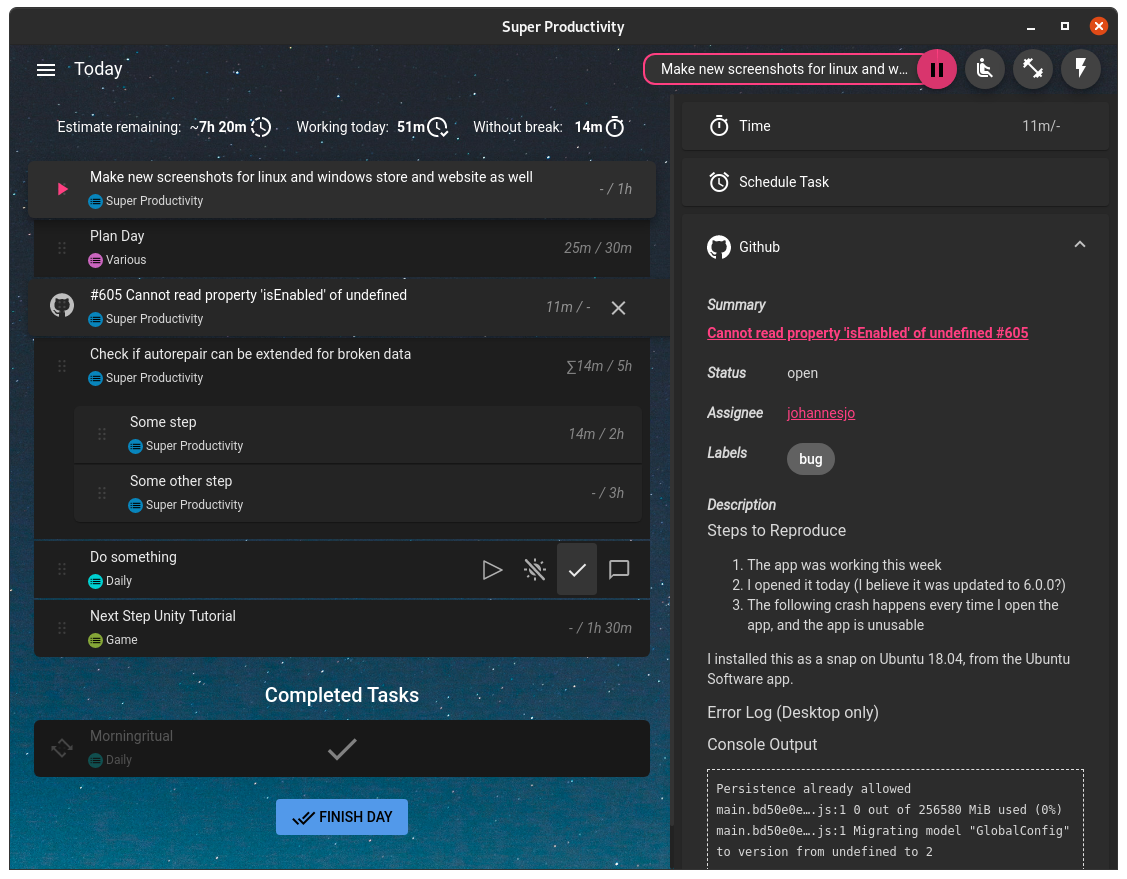Screen dimensions: 1127x879
Task: Click the take-a-break posture icon in toolbar
Action: tap(984, 69)
